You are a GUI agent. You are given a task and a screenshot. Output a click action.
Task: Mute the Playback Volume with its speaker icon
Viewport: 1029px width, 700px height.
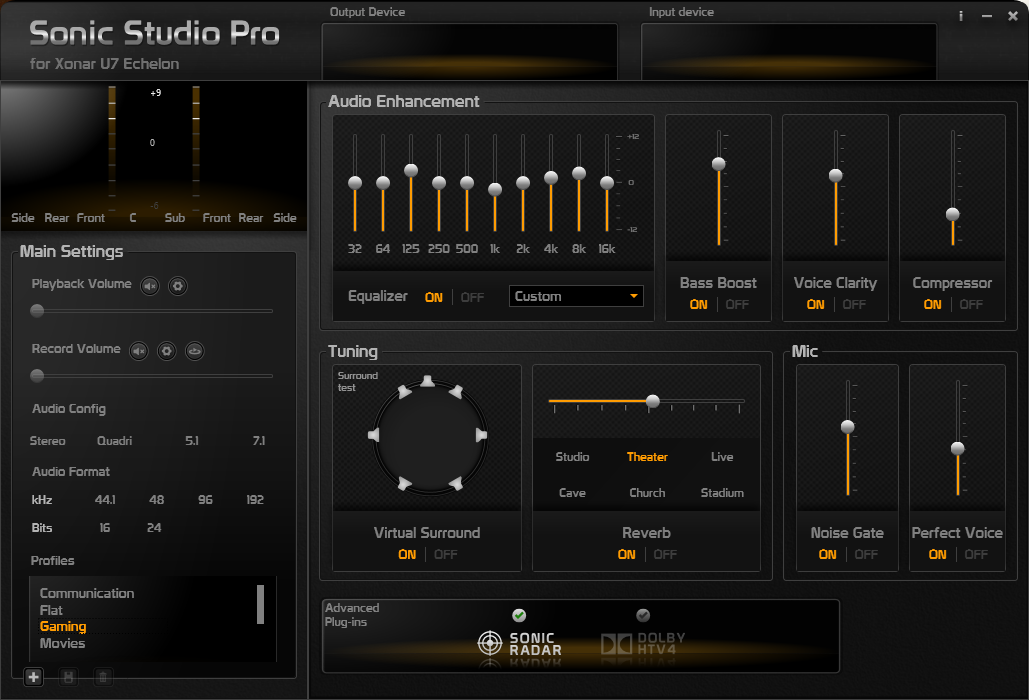point(150,286)
